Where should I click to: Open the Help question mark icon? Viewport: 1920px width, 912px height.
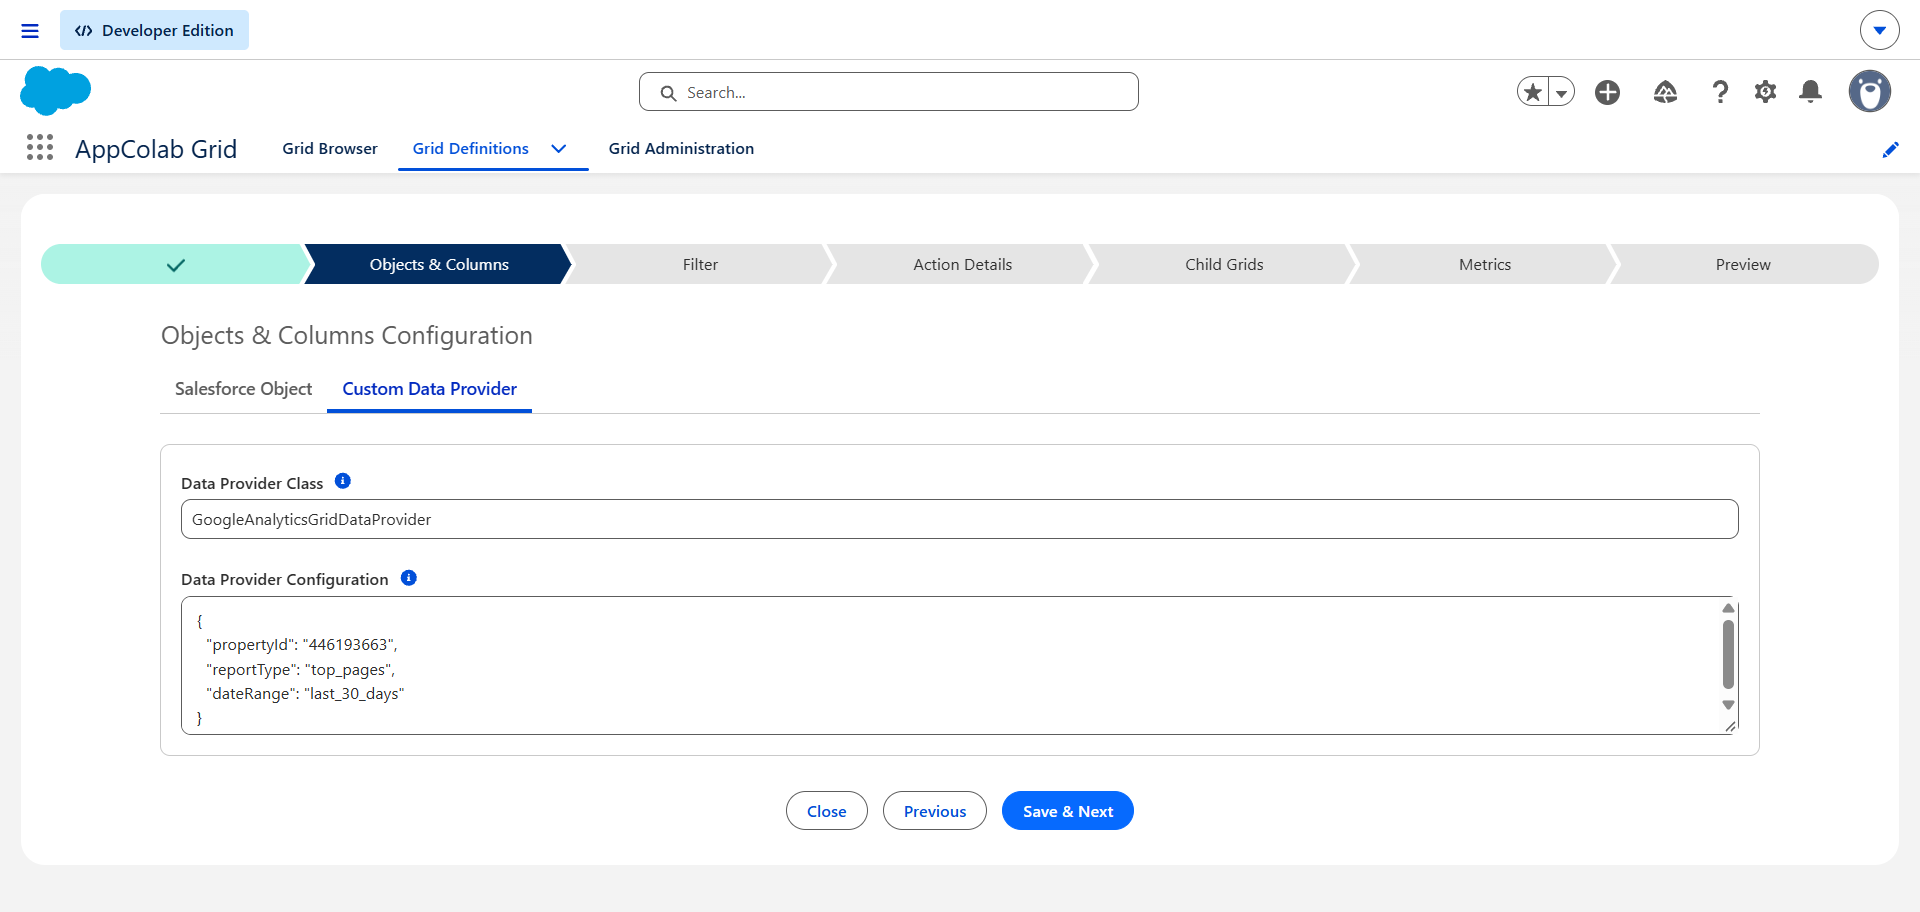tap(1720, 92)
